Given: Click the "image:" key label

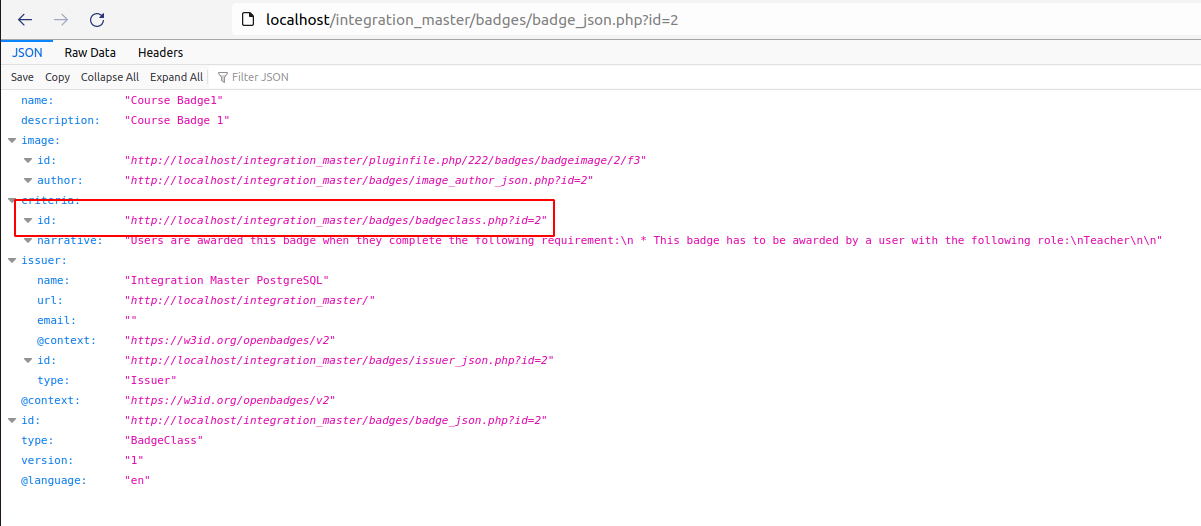Looking at the screenshot, I should point(40,140).
